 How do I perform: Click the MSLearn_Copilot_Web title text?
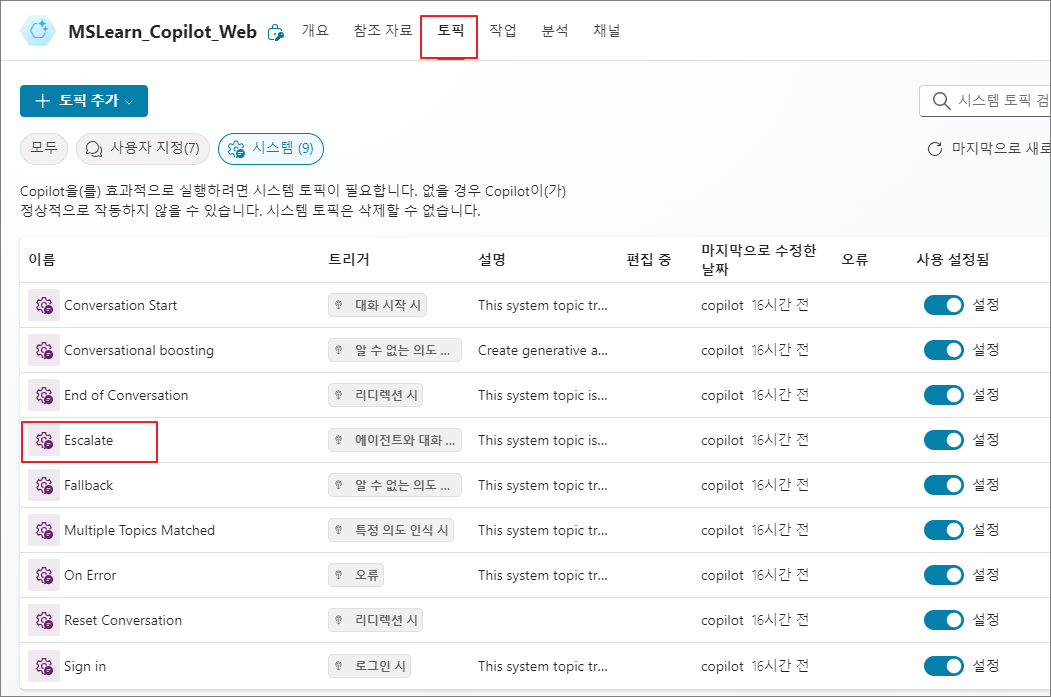coord(162,31)
